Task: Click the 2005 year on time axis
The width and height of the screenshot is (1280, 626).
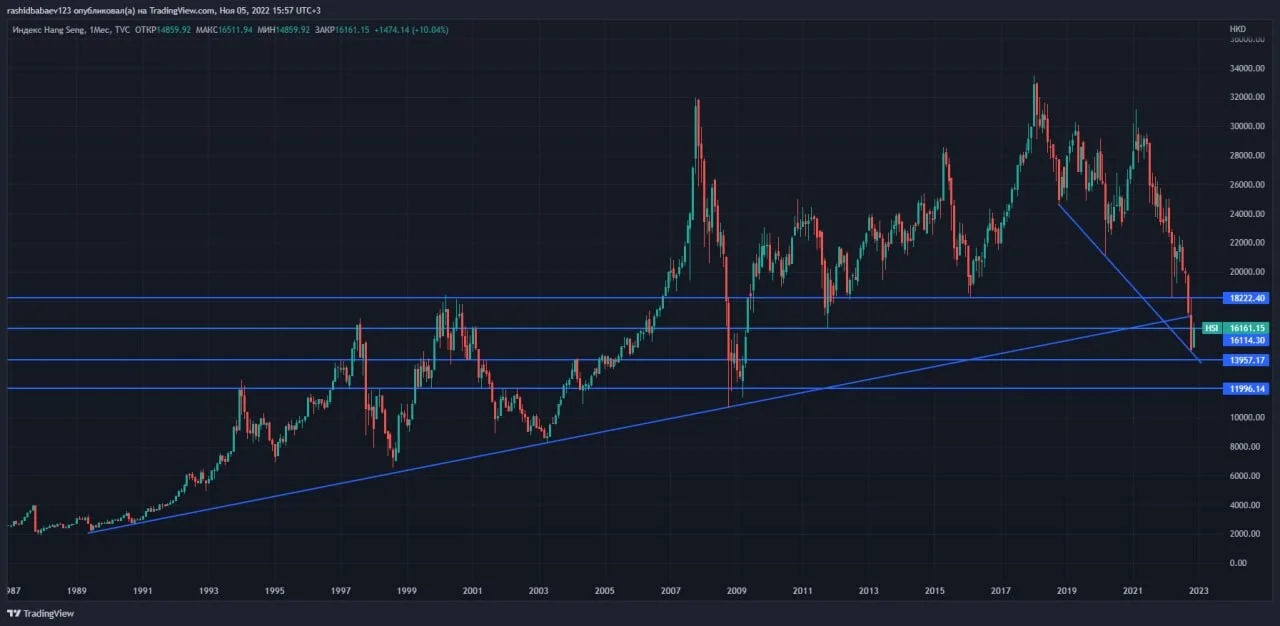Action: pyautogui.click(x=605, y=591)
